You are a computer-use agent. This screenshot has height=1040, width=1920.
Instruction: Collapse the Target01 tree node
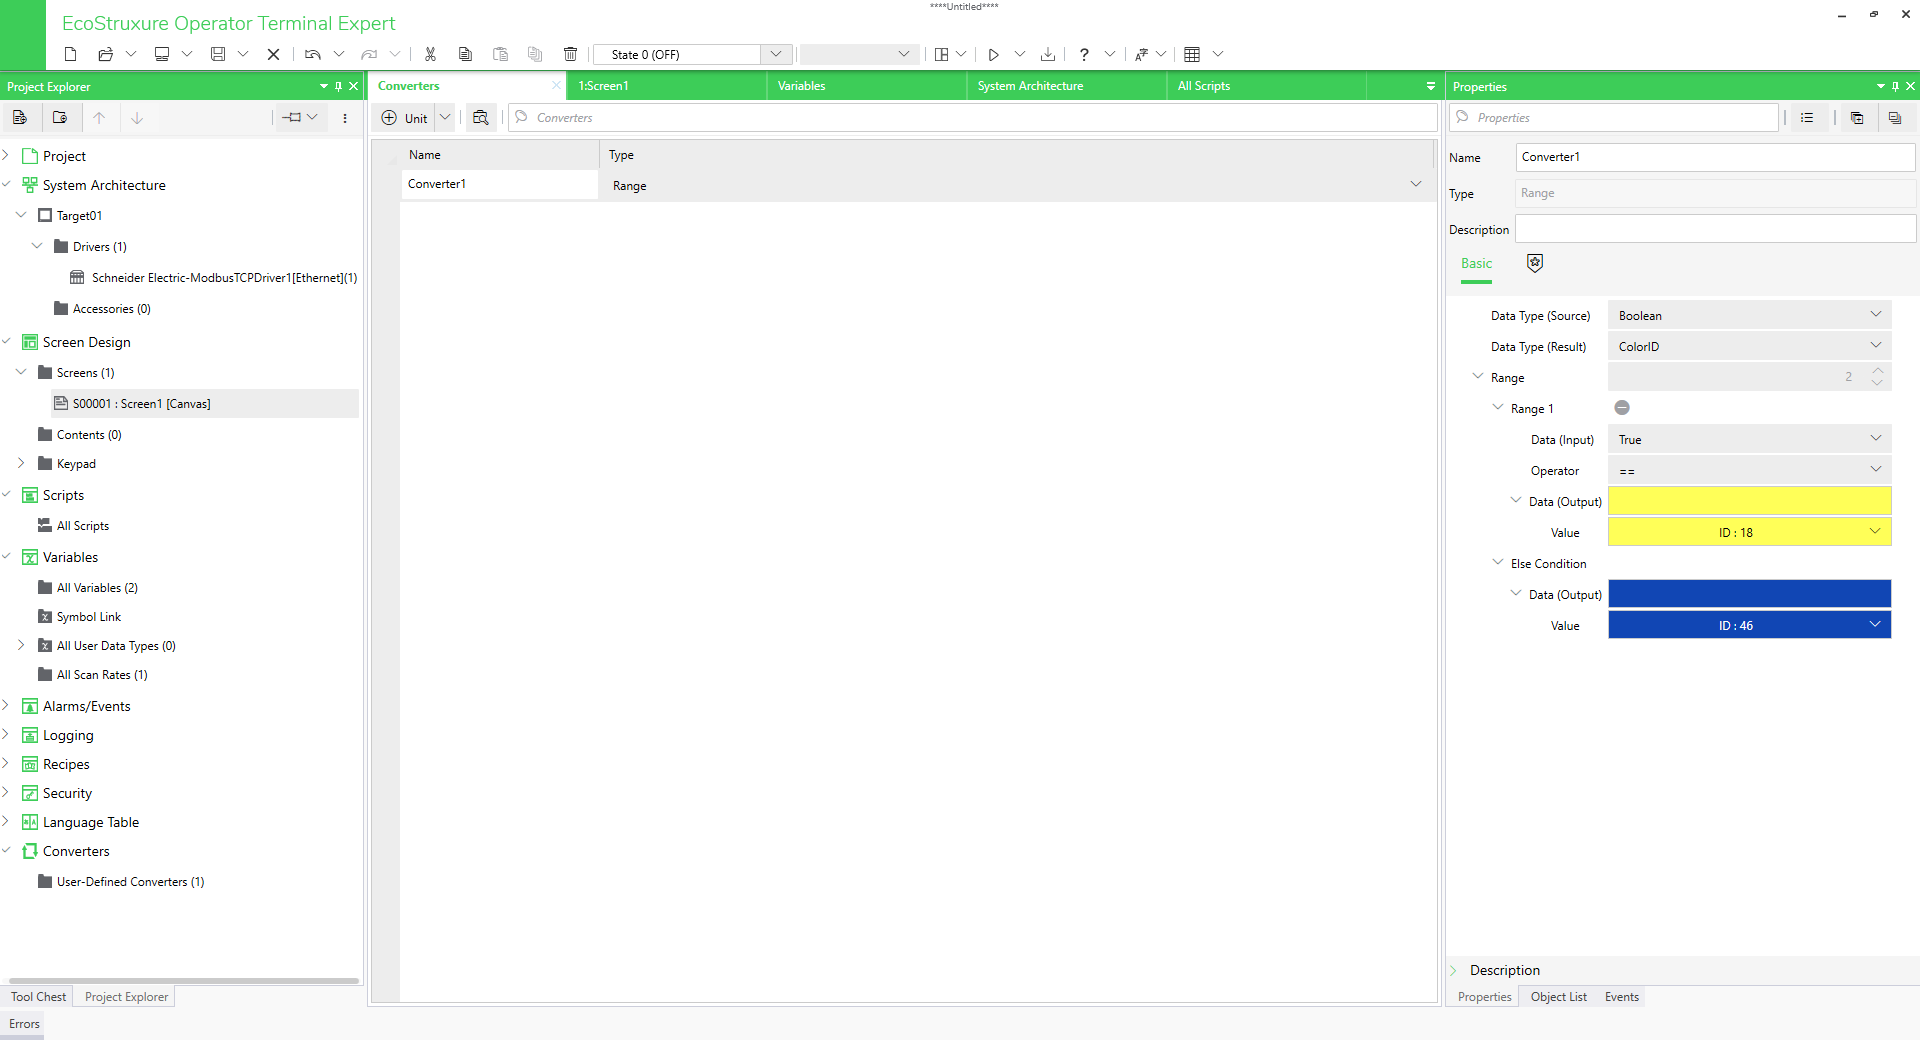21,215
